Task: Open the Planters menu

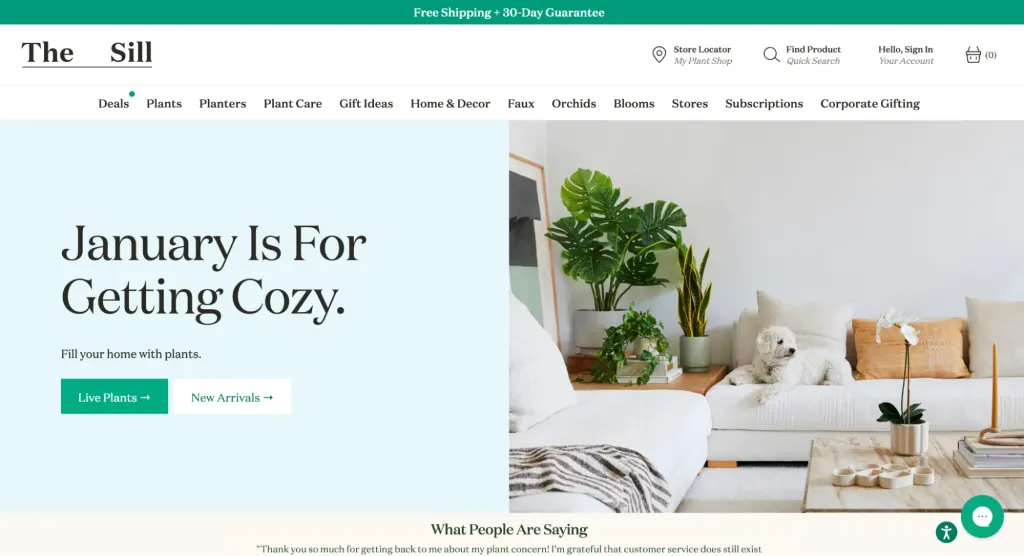Action: [223, 103]
